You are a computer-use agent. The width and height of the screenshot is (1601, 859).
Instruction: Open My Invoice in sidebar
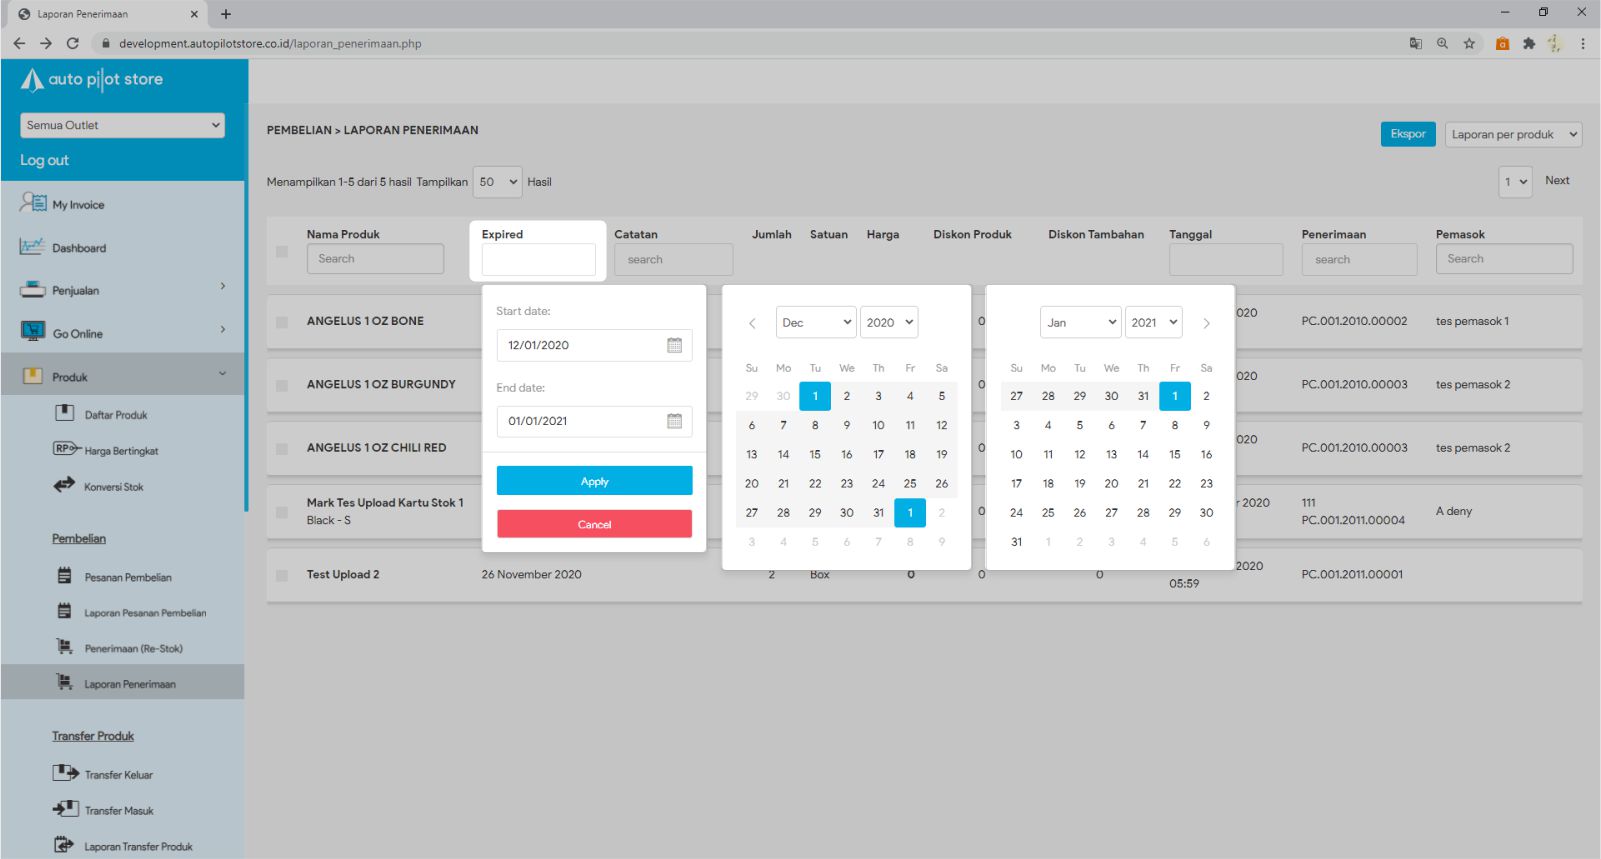[x=78, y=205]
